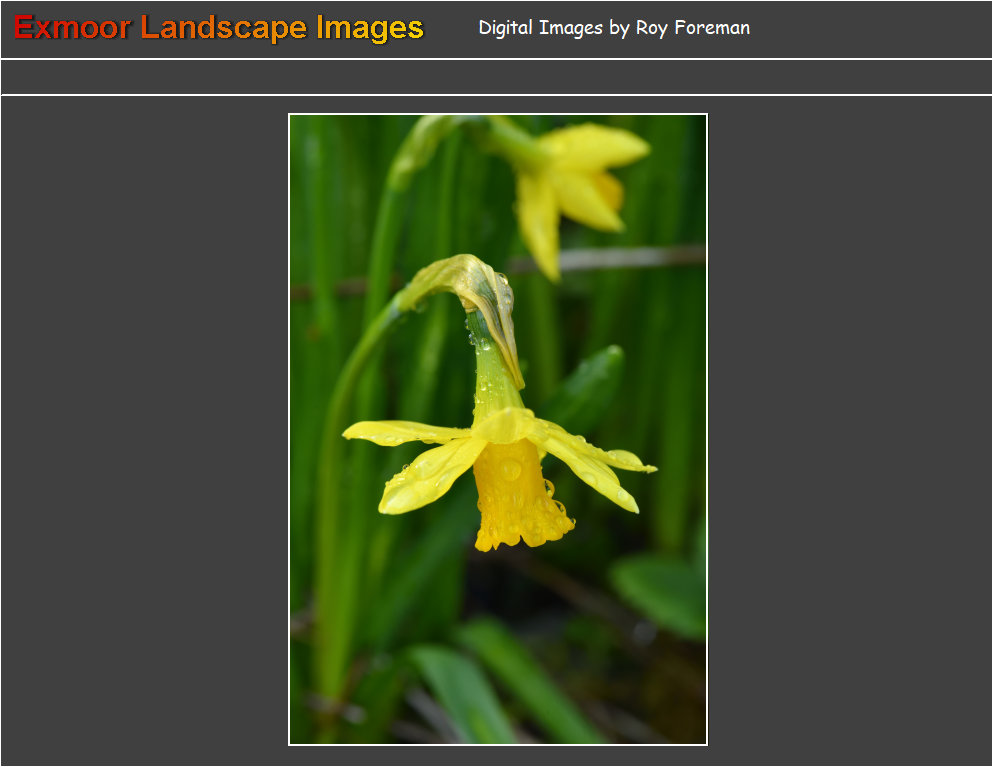Image resolution: width=993 pixels, height=767 pixels.
Task: Click the large water droplet on the trumpet
Action: point(511,469)
